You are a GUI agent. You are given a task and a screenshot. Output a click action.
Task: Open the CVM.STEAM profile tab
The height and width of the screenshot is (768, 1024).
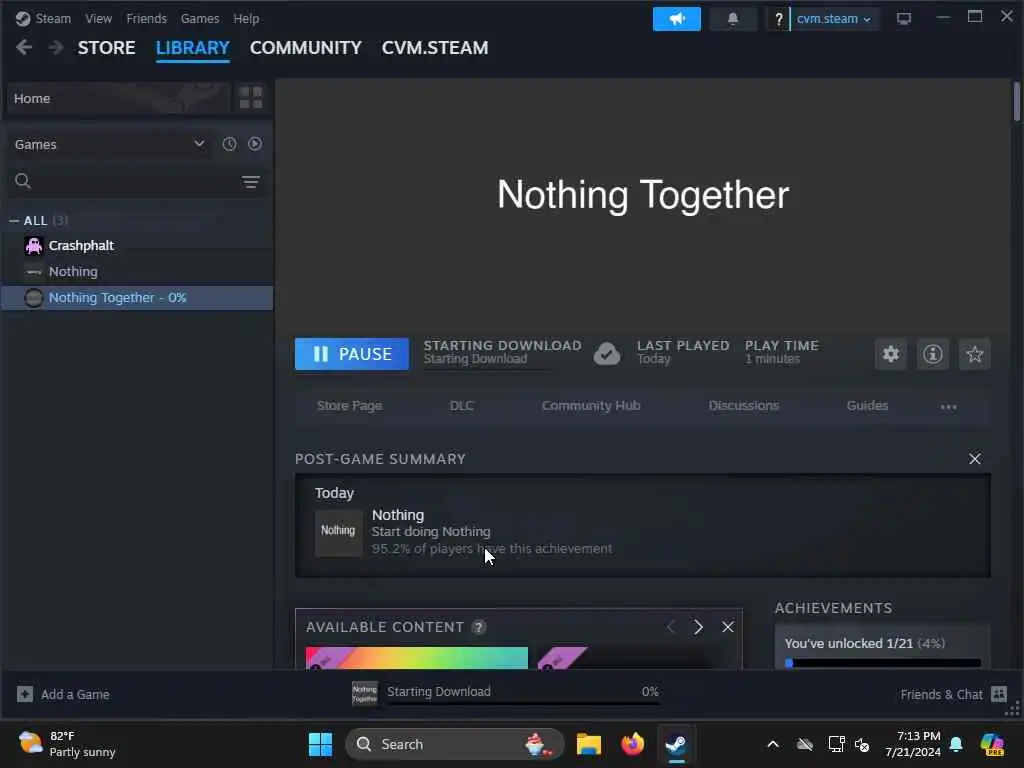tap(435, 48)
